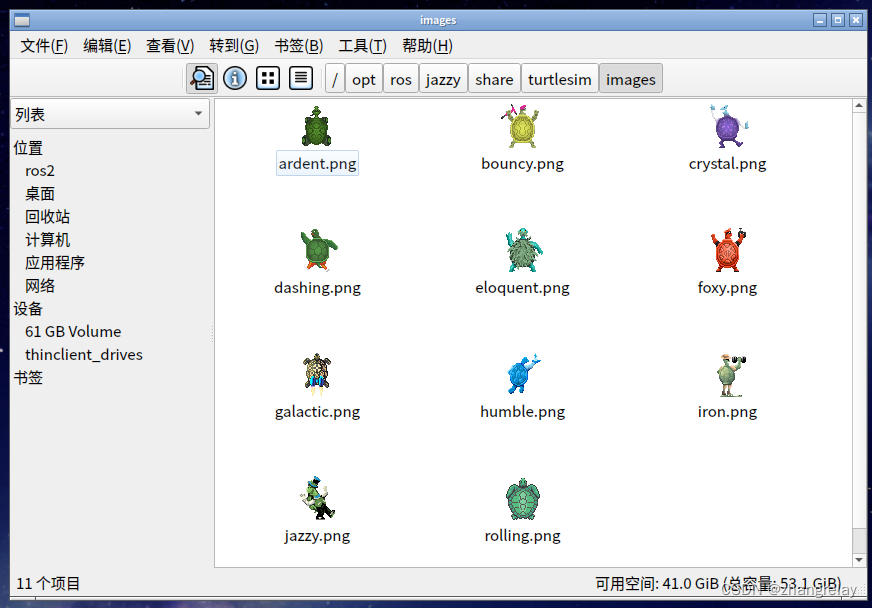Select the ardent.png turtle thumbnail
The height and width of the screenshot is (608, 872).
tap(316, 126)
